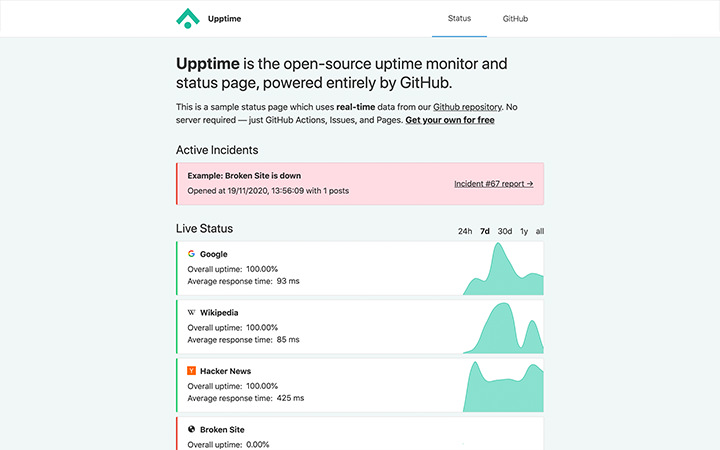Click the Upptime brand name in header
The image size is (720, 450).
click(x=225, y=19)
